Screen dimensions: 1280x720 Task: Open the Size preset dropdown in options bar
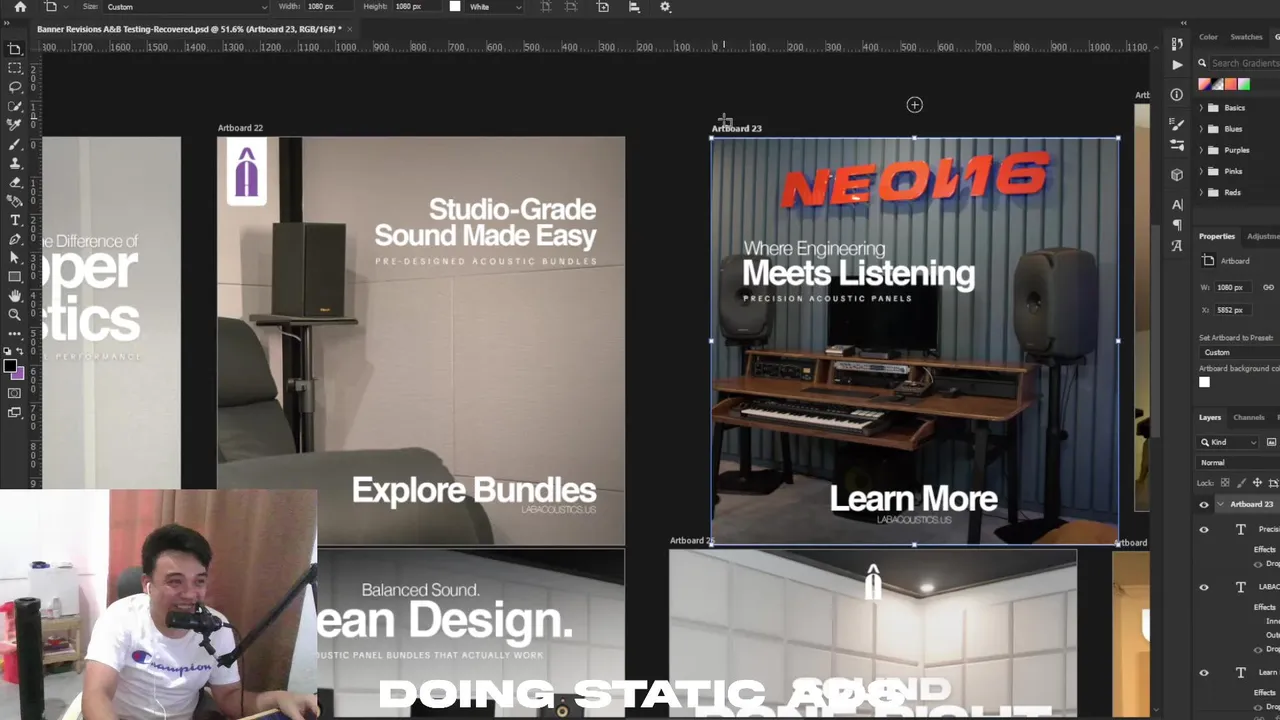pos(186,7)
